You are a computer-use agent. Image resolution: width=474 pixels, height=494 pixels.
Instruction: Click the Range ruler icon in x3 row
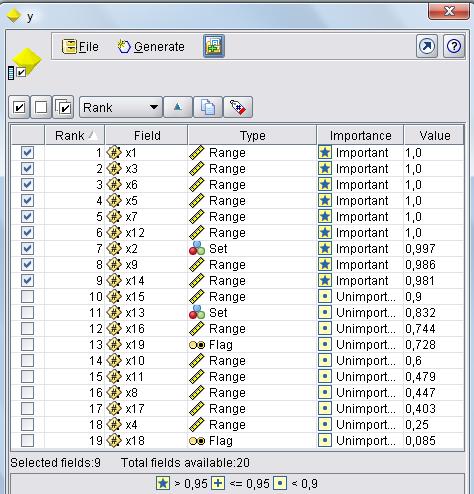[197, 169]
